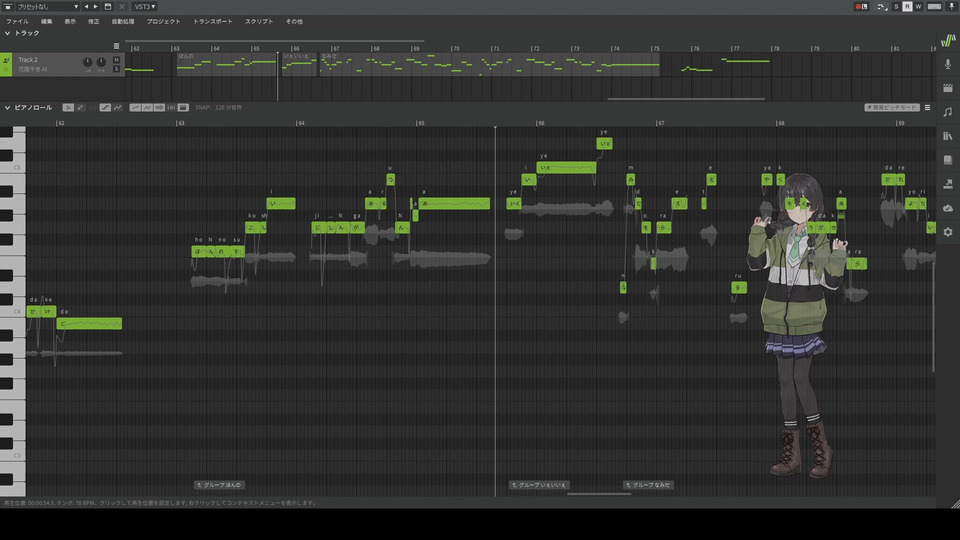Viewport: 960px width, 540px height.
Task: Adjust the Track 2 volume knob
Action: (88, 62)
